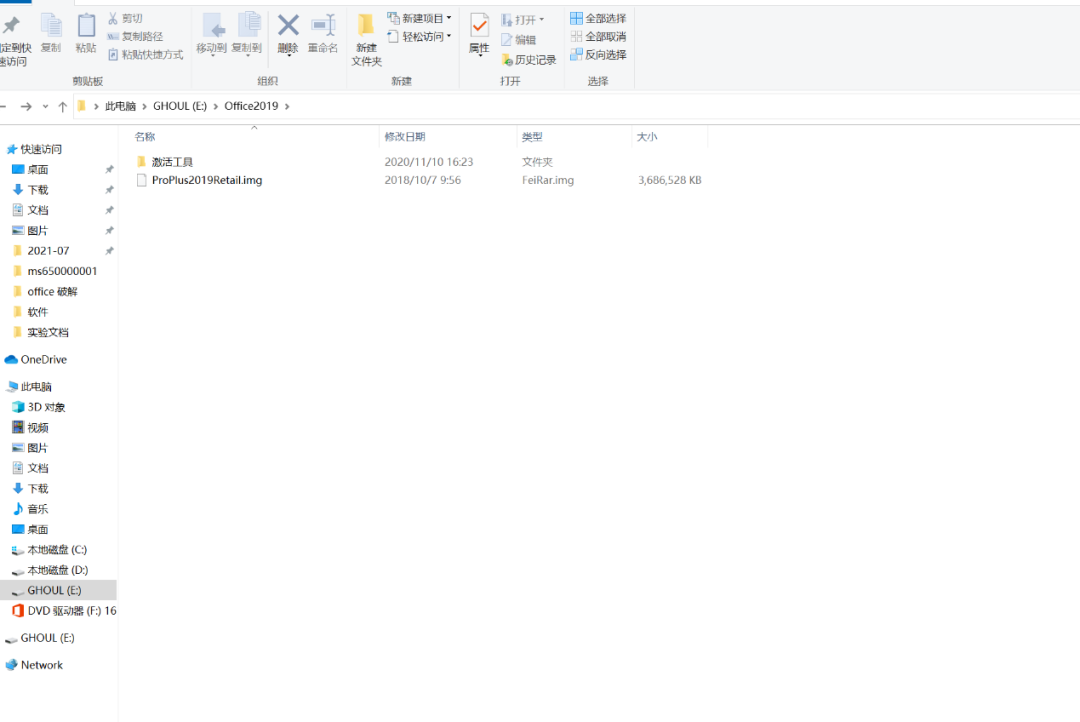Click the Rename (重命名) icon
The image size is (1080, 722).
[x=322, y=27]
